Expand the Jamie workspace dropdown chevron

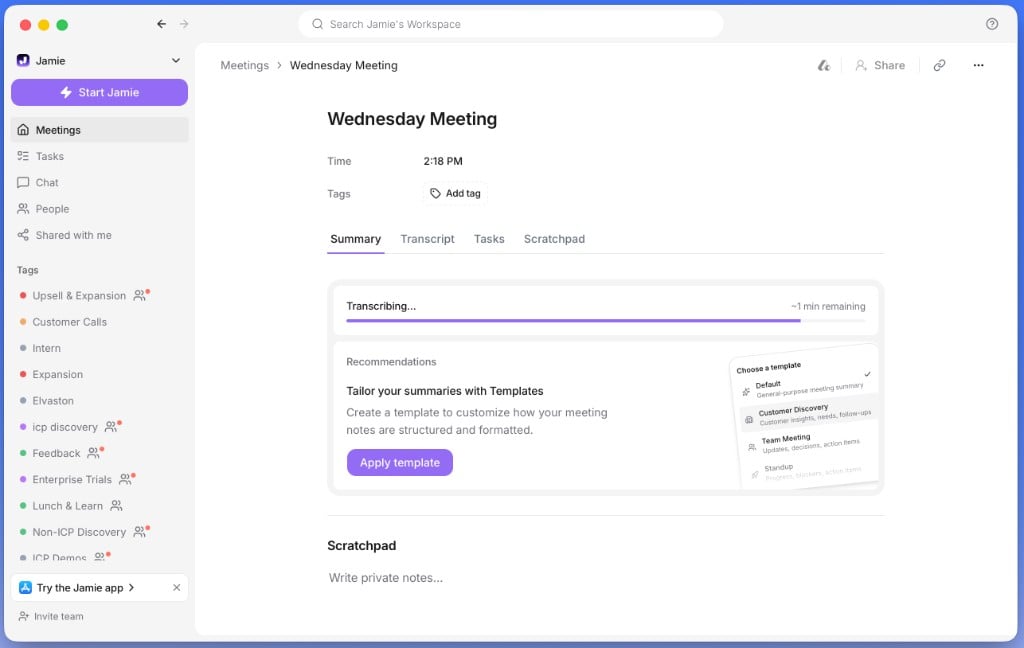[176, 60]
